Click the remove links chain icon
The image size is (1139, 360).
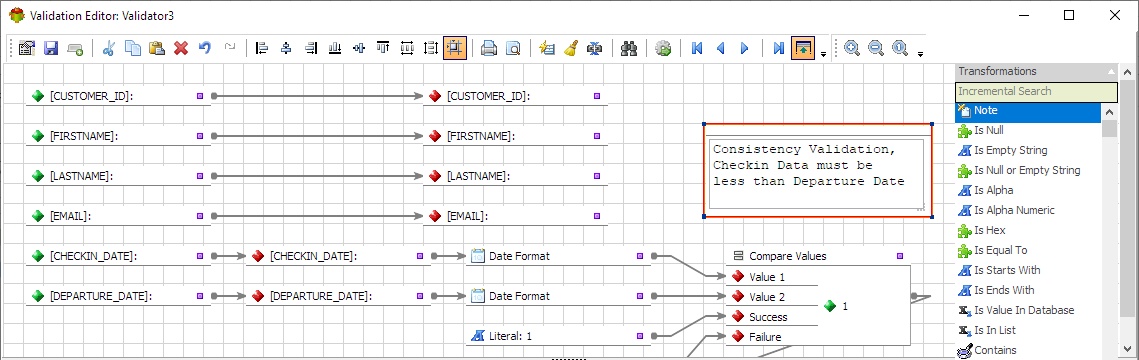click(x=595, y=49)
